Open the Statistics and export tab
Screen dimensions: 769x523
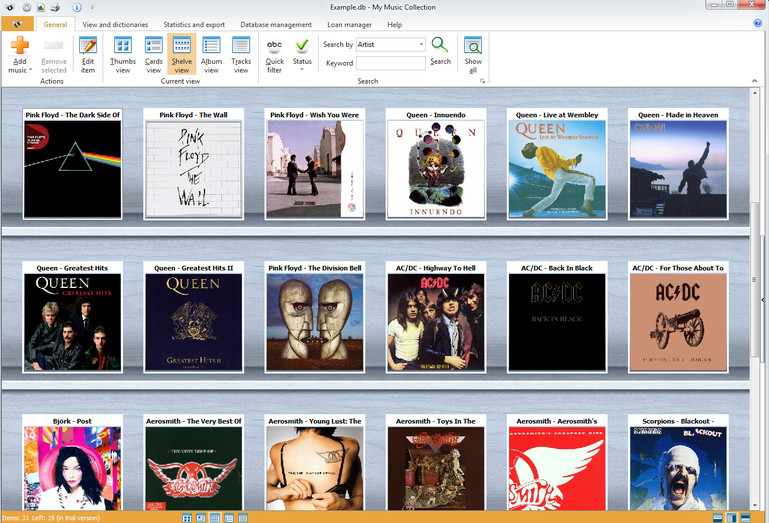pos(194,24)
